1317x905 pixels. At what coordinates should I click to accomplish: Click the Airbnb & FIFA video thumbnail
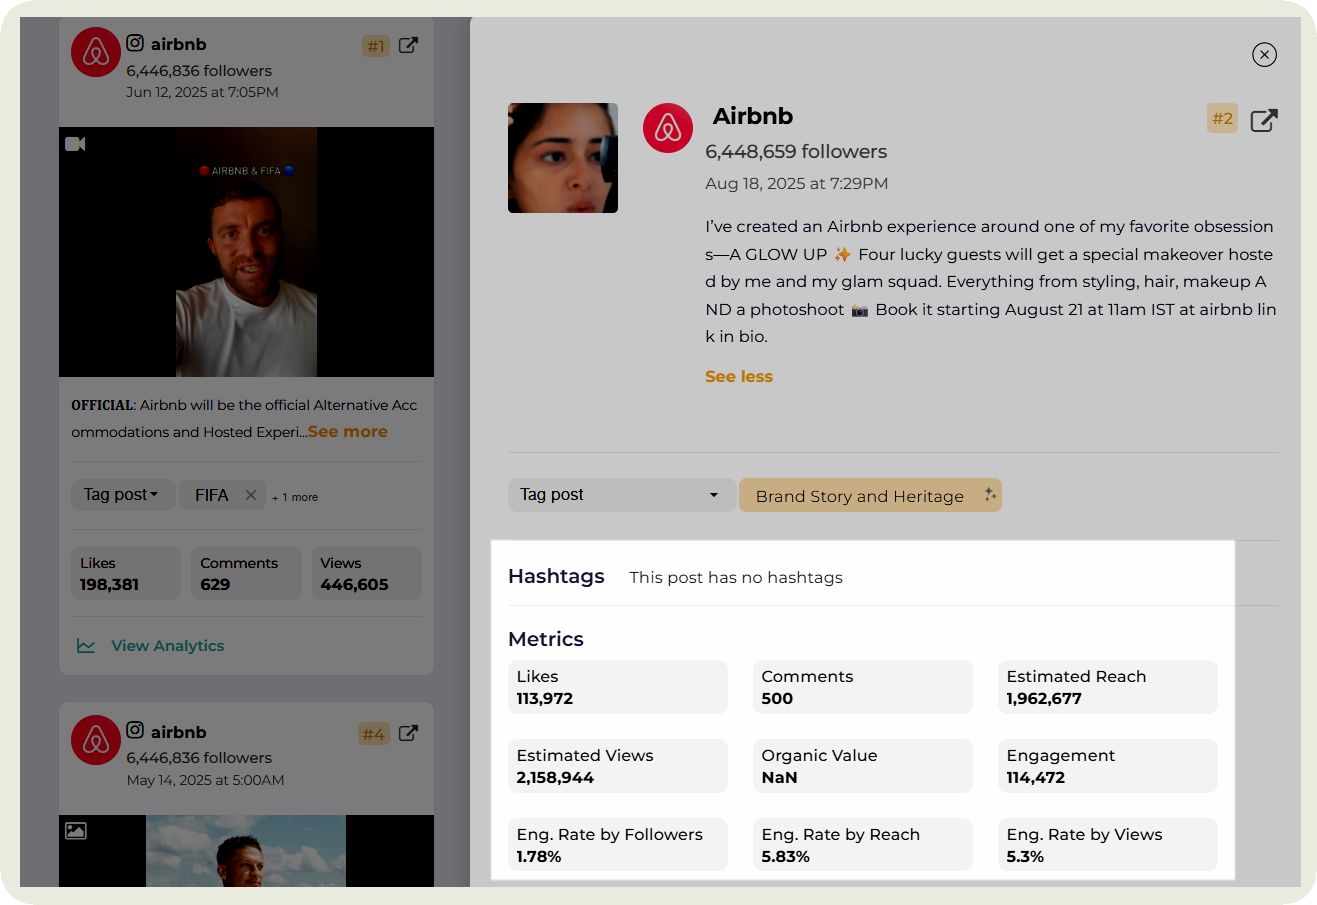coord(246,252)
